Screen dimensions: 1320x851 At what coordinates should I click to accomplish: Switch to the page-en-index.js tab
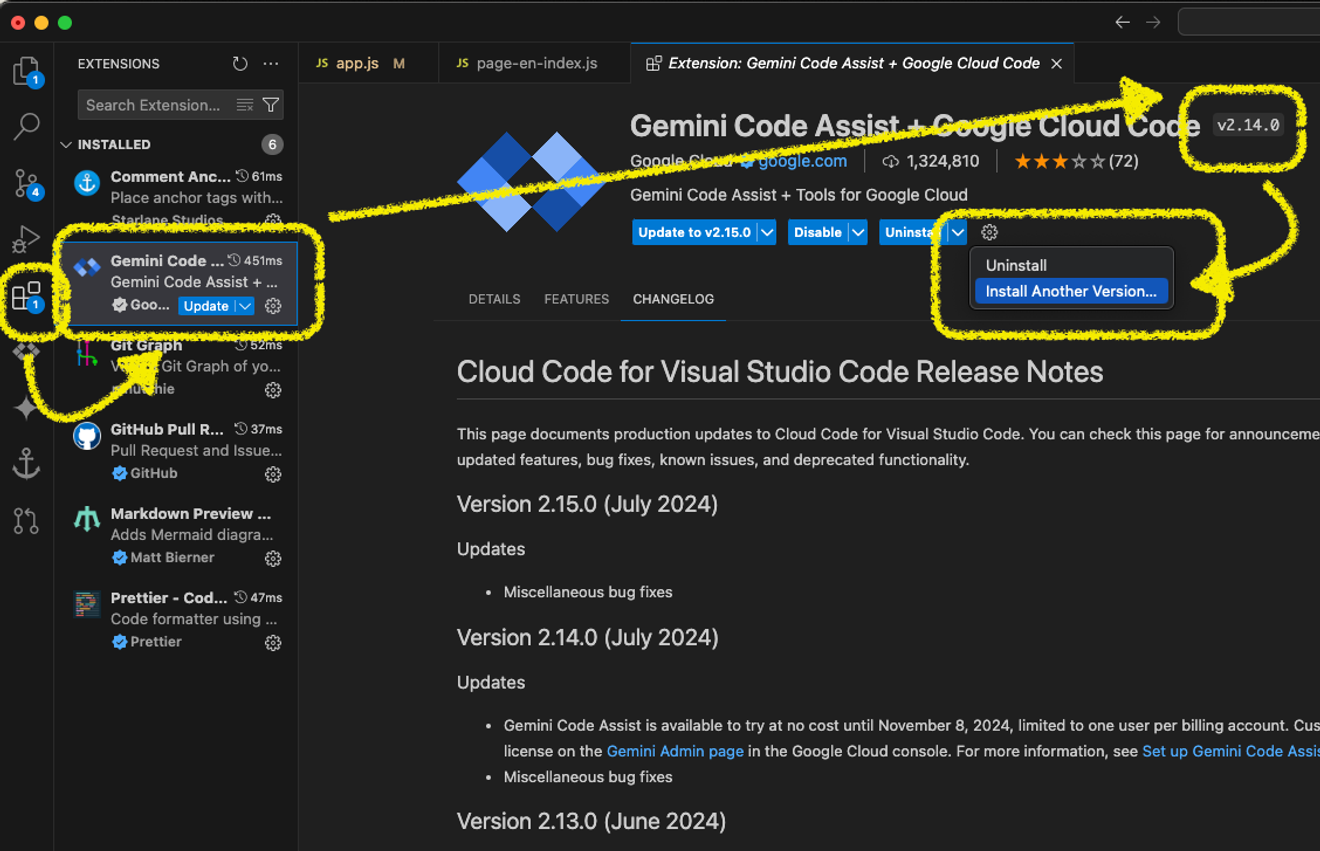click(535, 63)
